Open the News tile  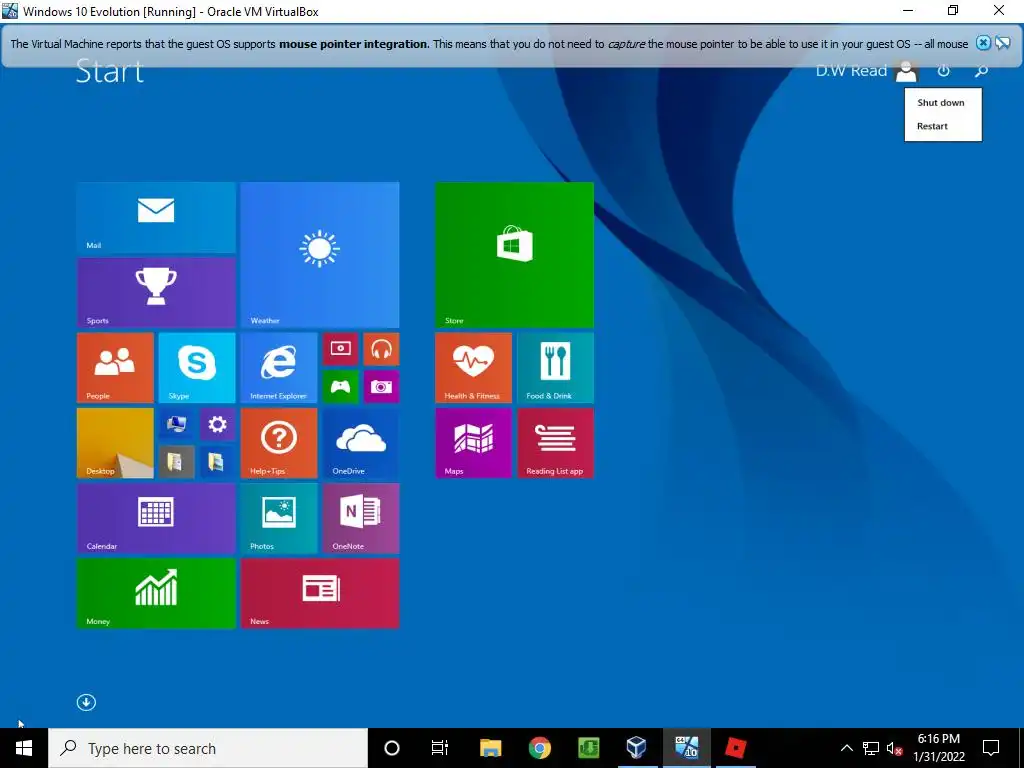320,594
